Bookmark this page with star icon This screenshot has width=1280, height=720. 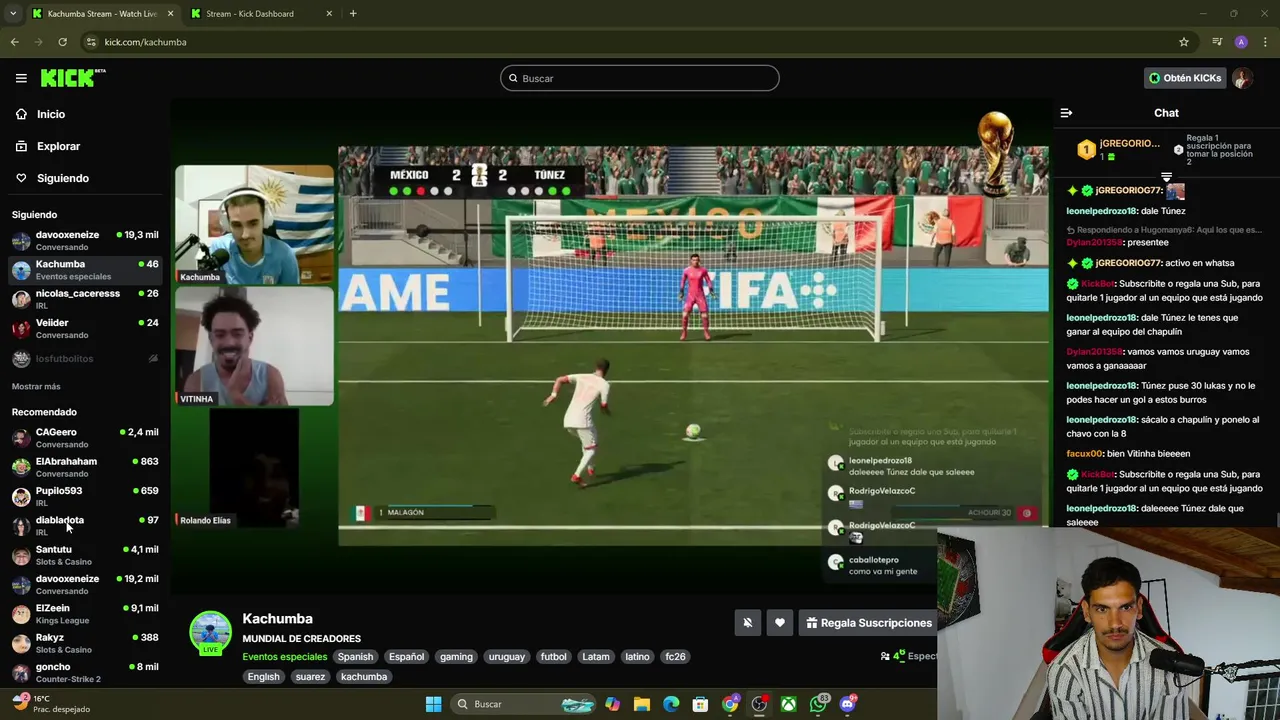(1184, 42)
